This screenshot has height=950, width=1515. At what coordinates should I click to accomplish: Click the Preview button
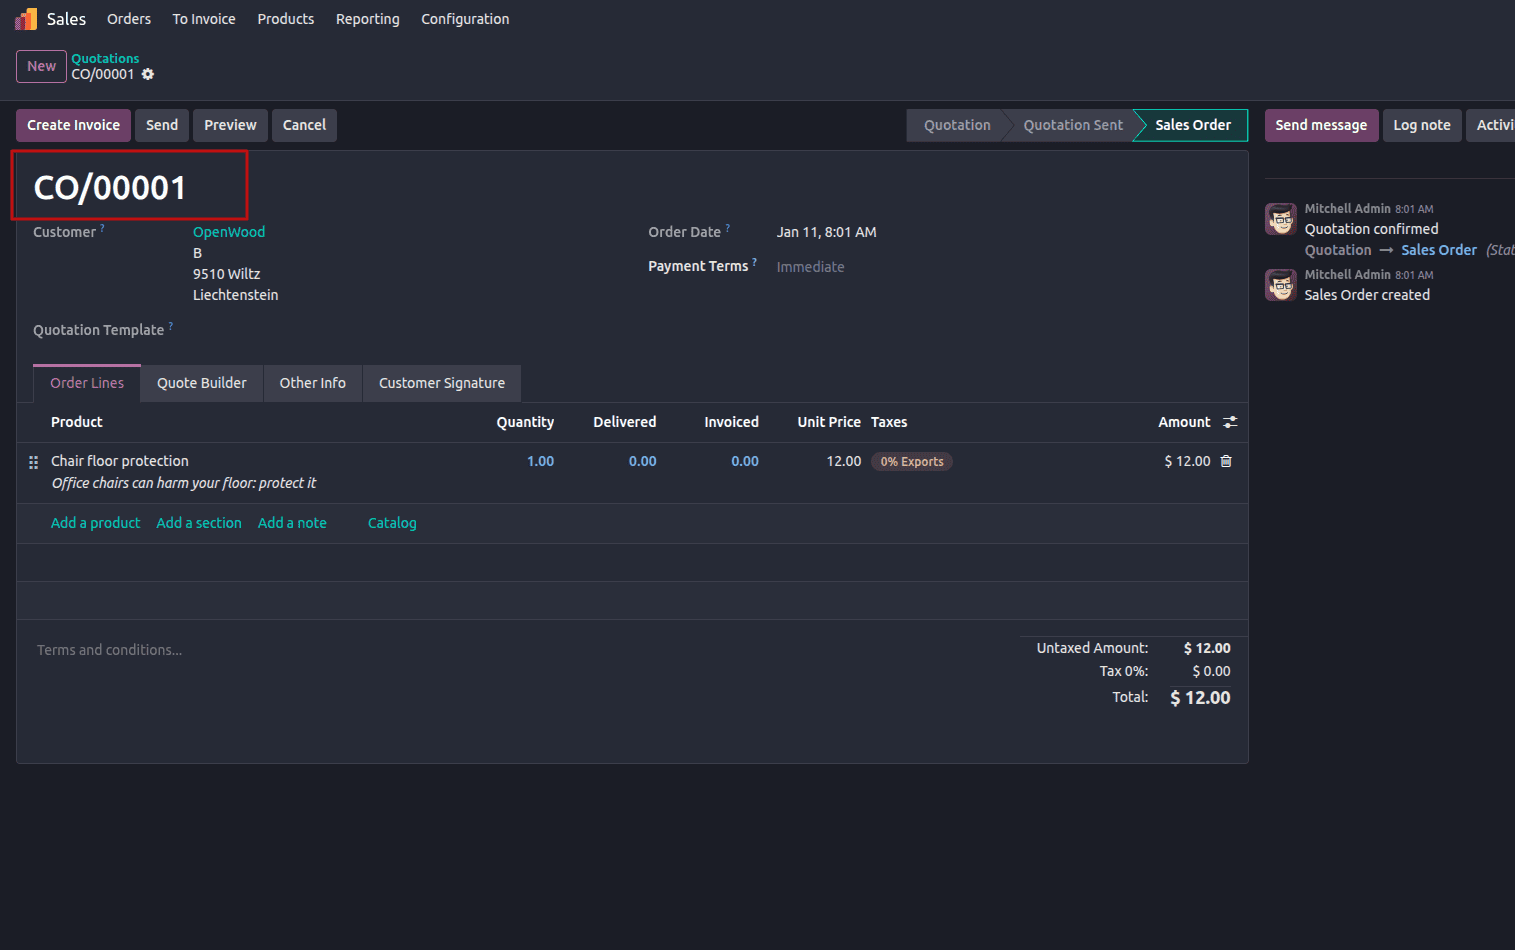pos(230,125)
